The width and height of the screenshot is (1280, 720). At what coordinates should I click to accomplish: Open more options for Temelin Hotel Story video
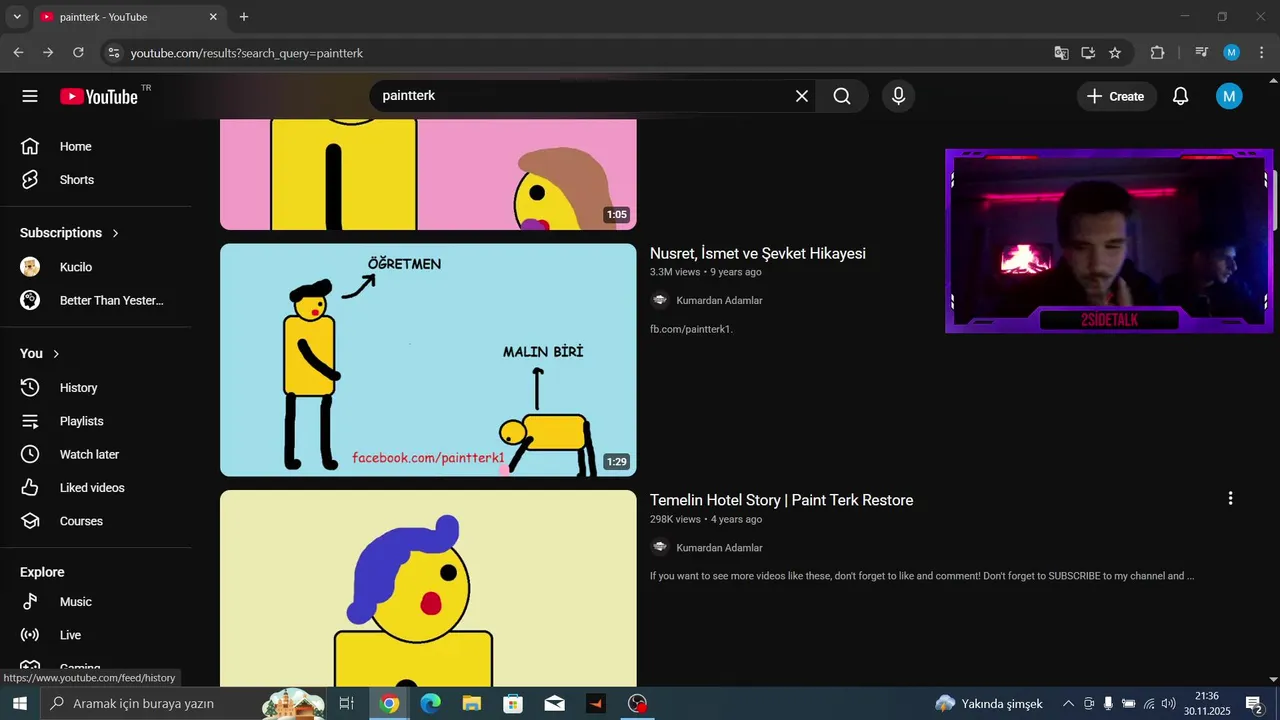click(x=1231, y=498)
